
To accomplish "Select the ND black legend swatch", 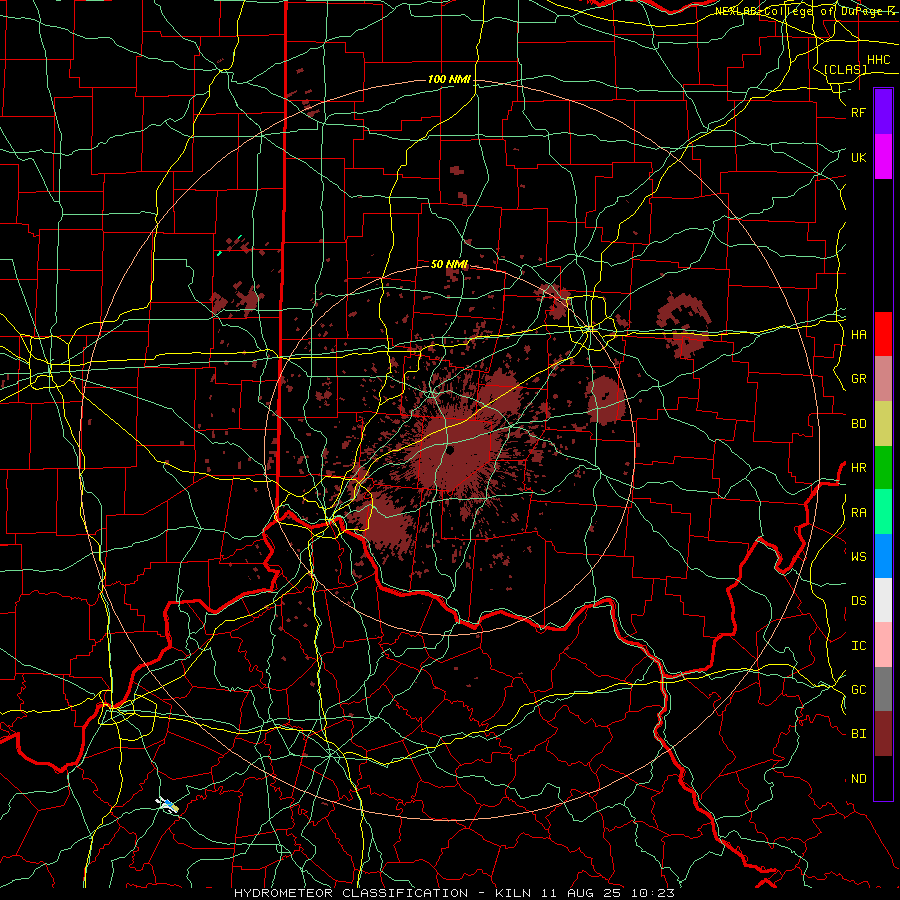I will pyautogui.click(x=883, y=778).
